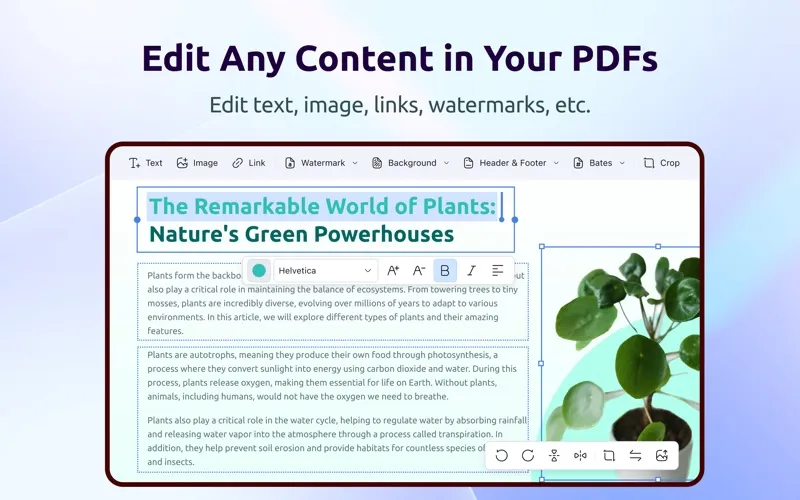Click right handle of title text box

point(515,219)
